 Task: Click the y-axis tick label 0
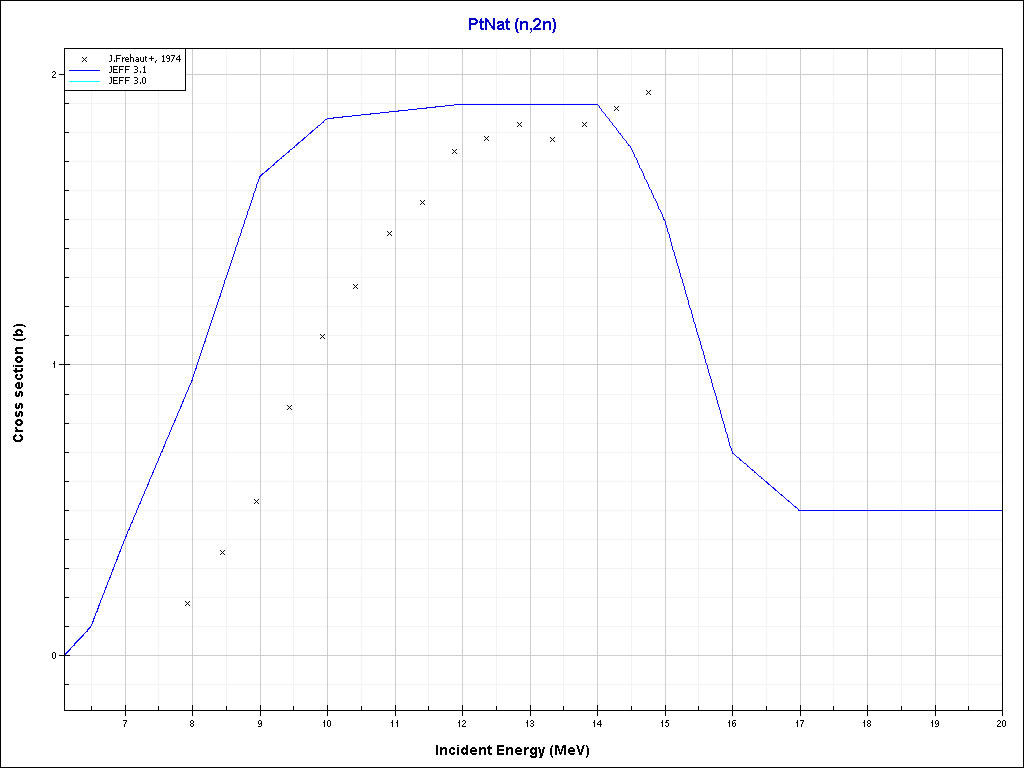[54, 656]
